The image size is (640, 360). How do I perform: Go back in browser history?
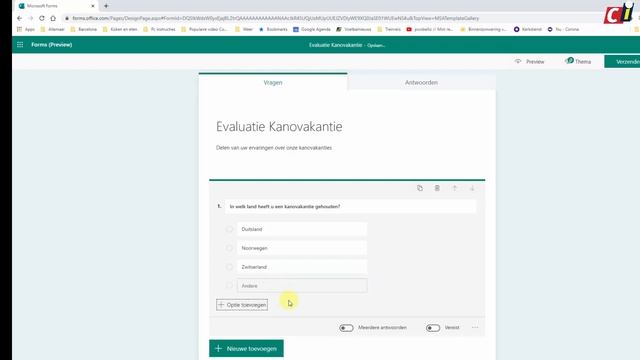[x=19, y=18]
